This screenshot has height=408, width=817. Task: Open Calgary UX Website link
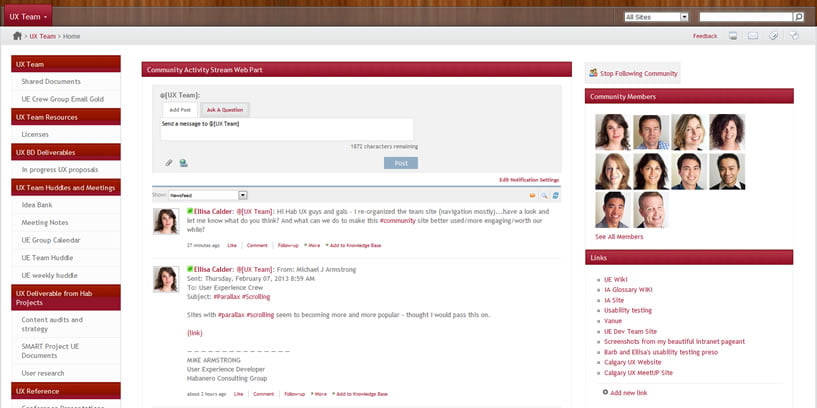(x=632, y=362)
